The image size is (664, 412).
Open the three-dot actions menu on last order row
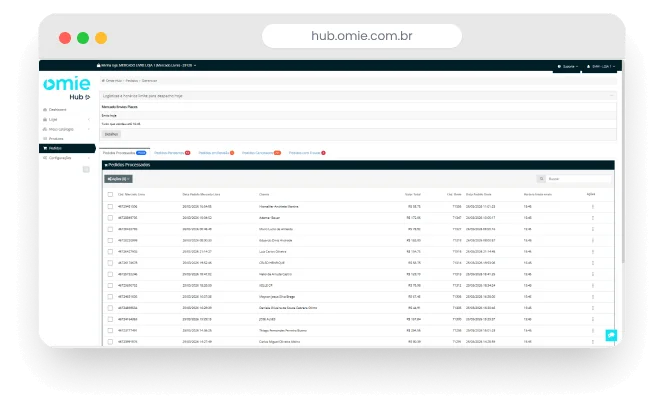tap(592, 341)
